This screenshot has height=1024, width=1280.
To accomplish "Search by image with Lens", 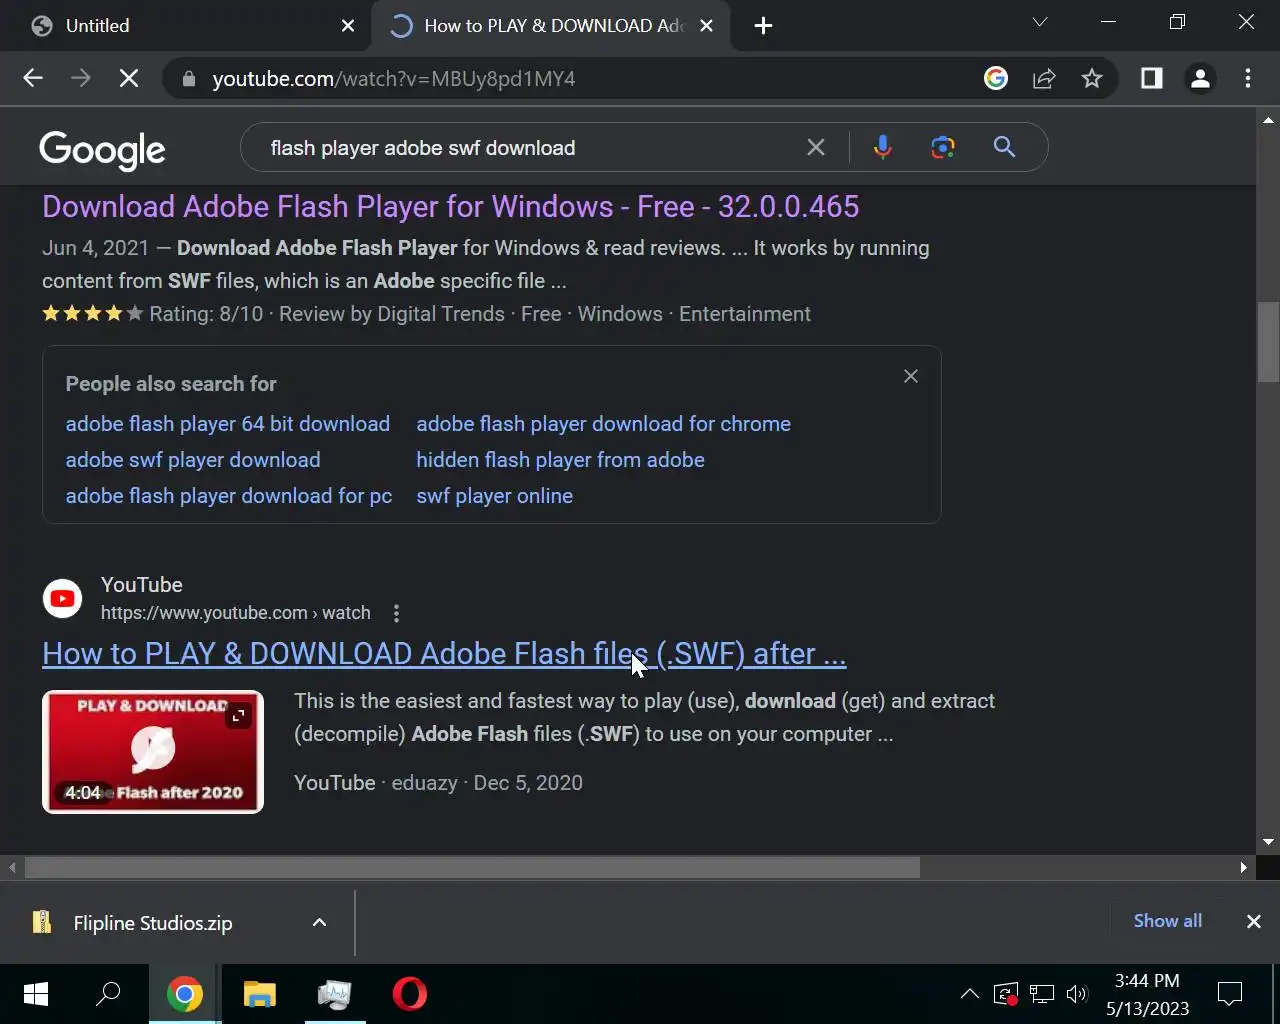I will 942,148.
